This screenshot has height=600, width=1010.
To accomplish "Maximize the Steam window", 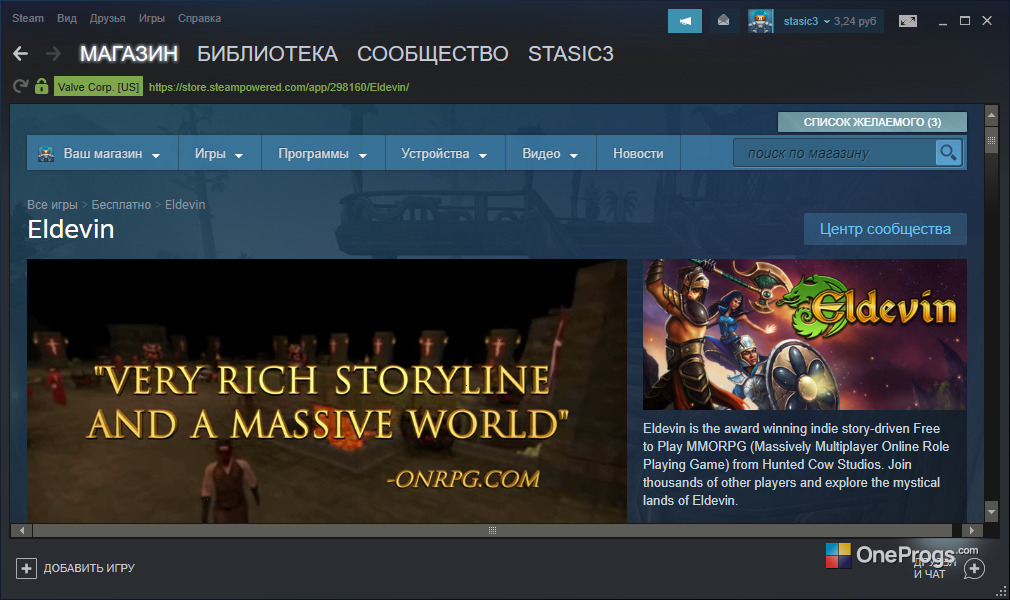I will click(x=965, y=21).
